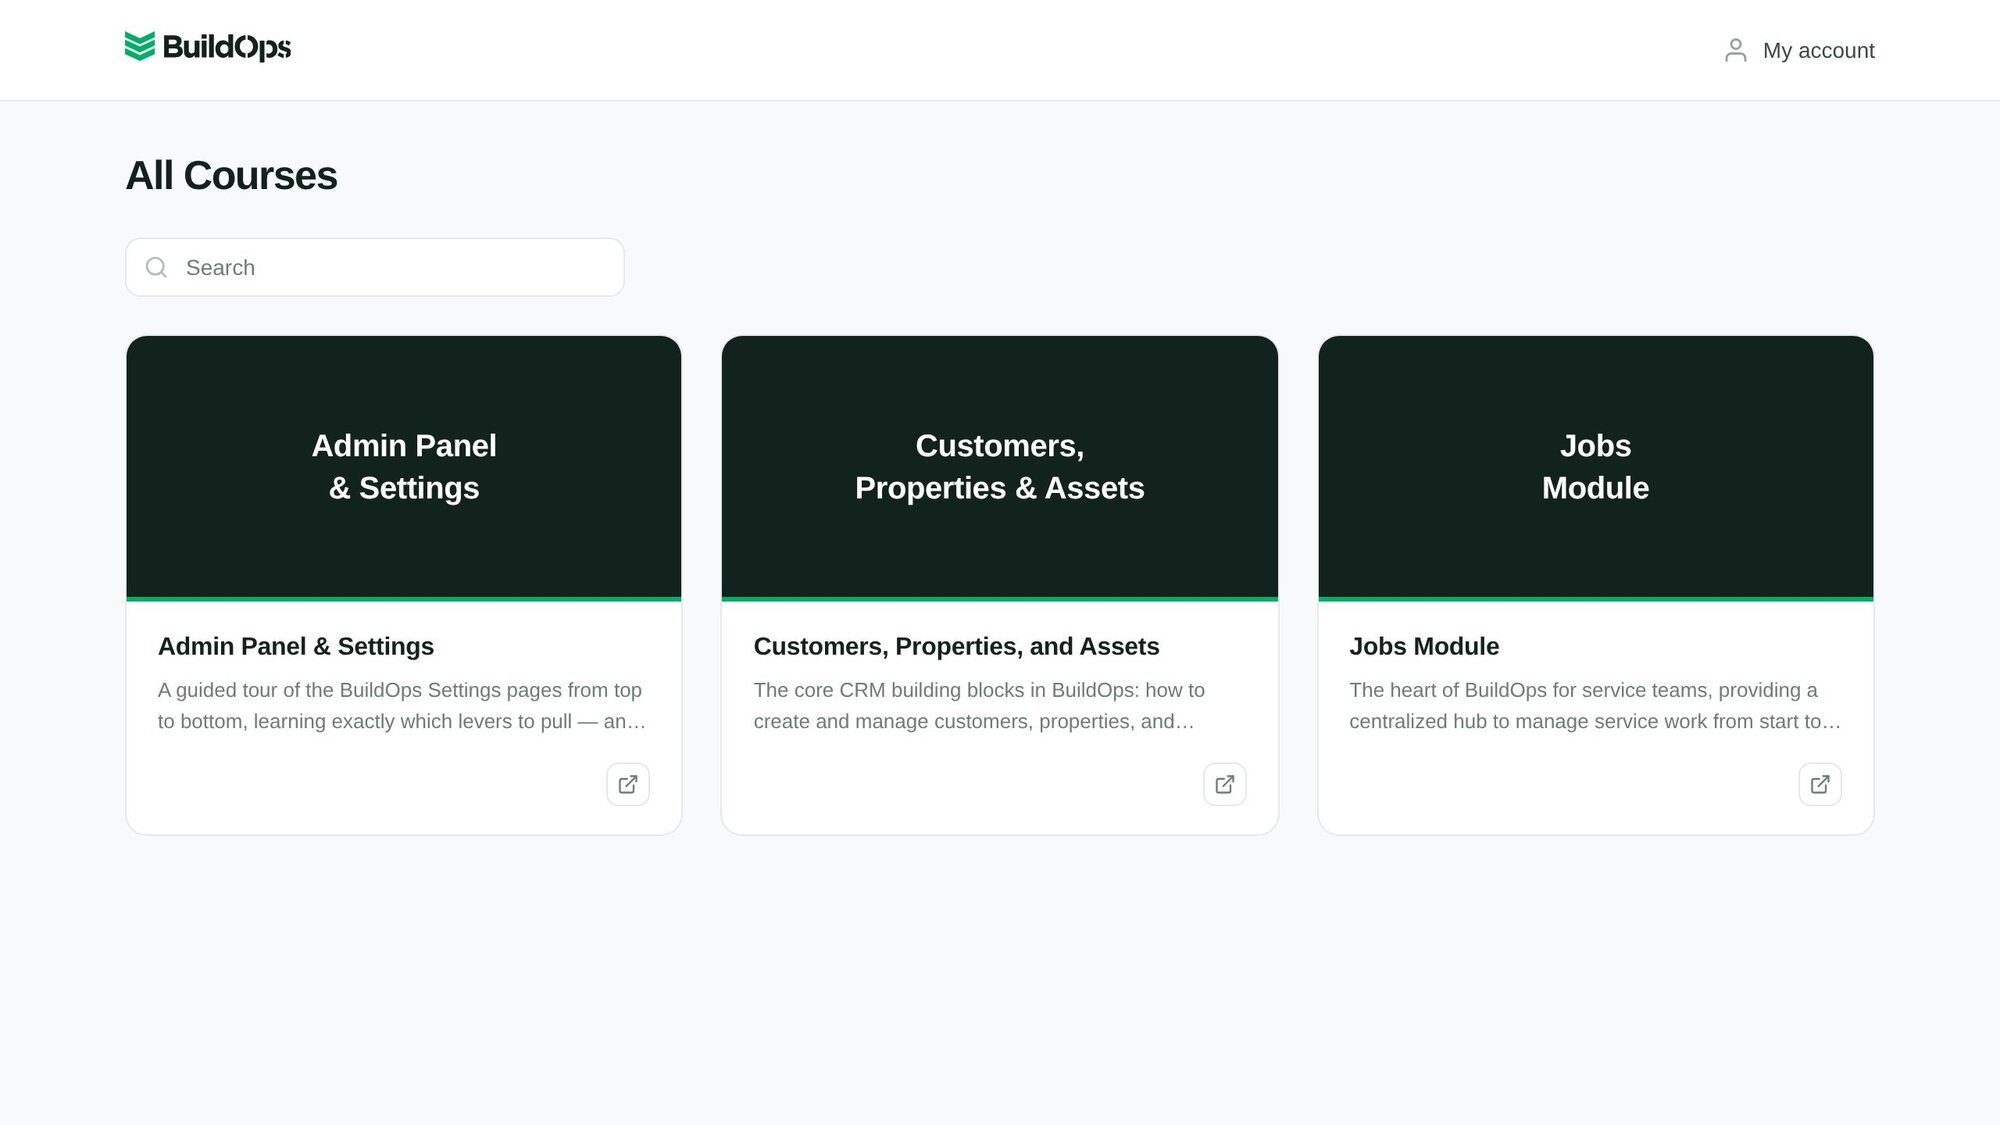
Task: Click the user profile icon
Action: [1735, 50]
